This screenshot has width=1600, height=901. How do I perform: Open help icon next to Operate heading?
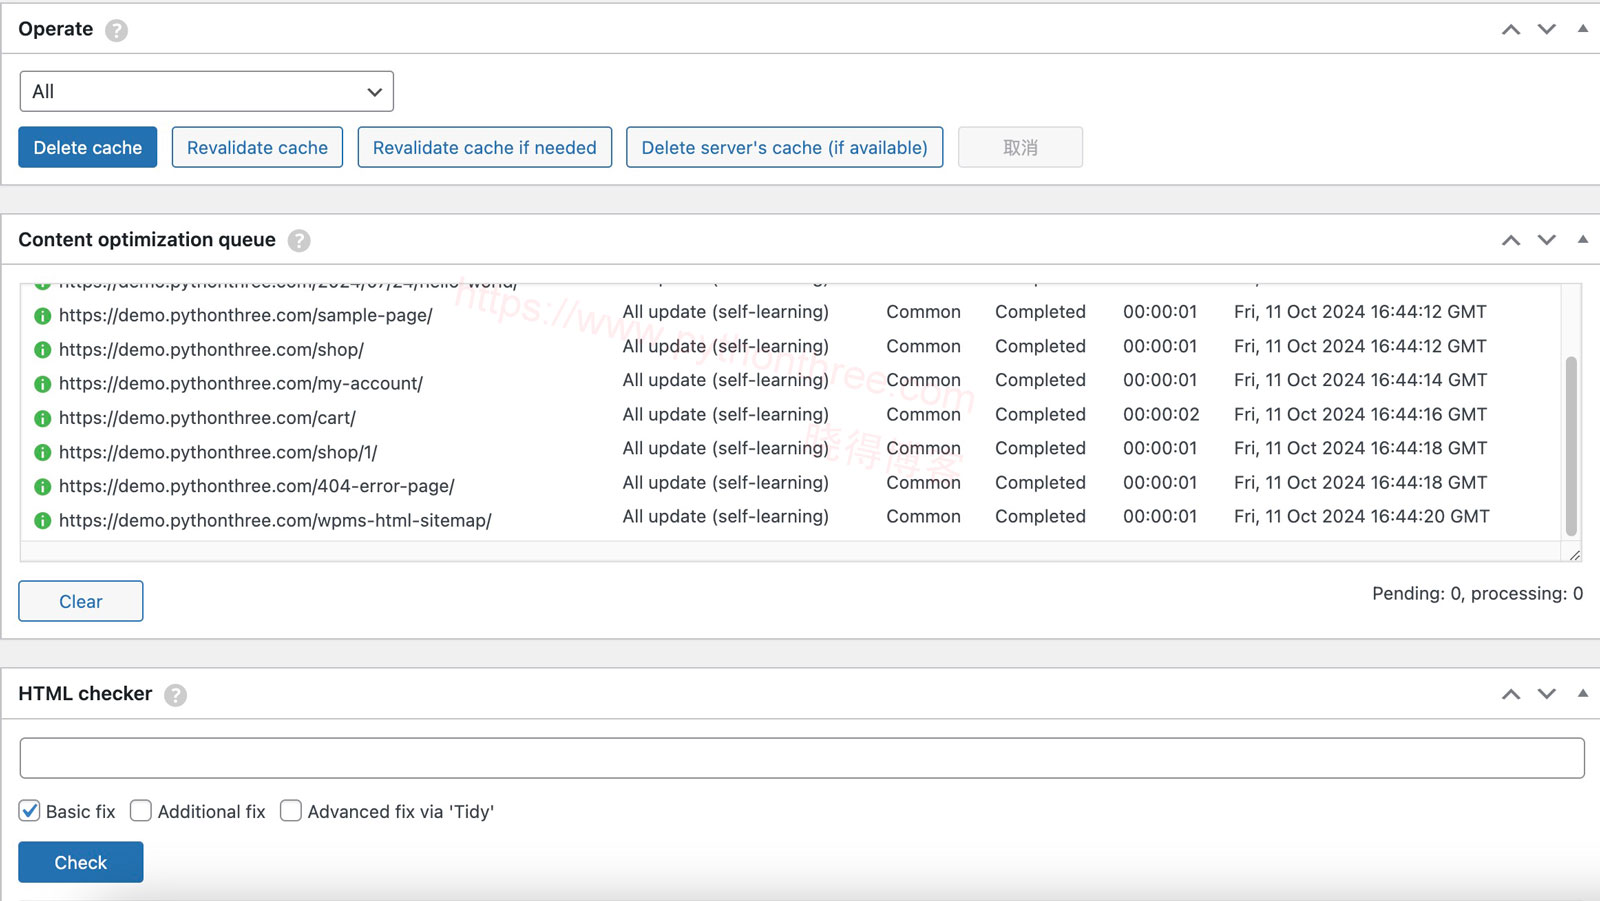point(116,30)
